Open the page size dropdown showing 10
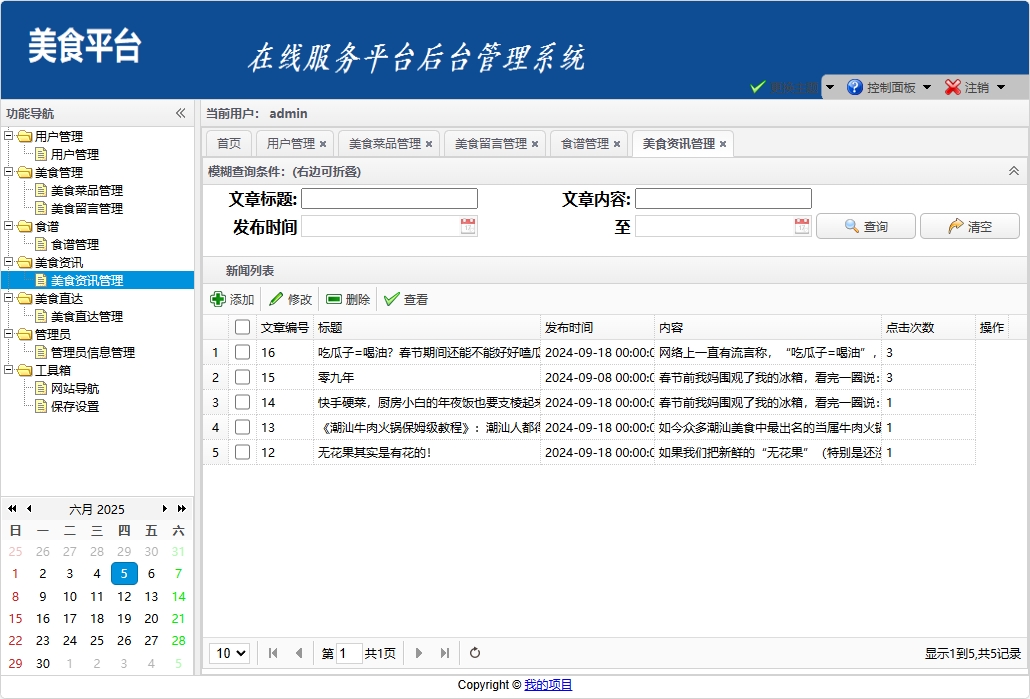The width and height of the screenshot is (1030, 699). 229,653
